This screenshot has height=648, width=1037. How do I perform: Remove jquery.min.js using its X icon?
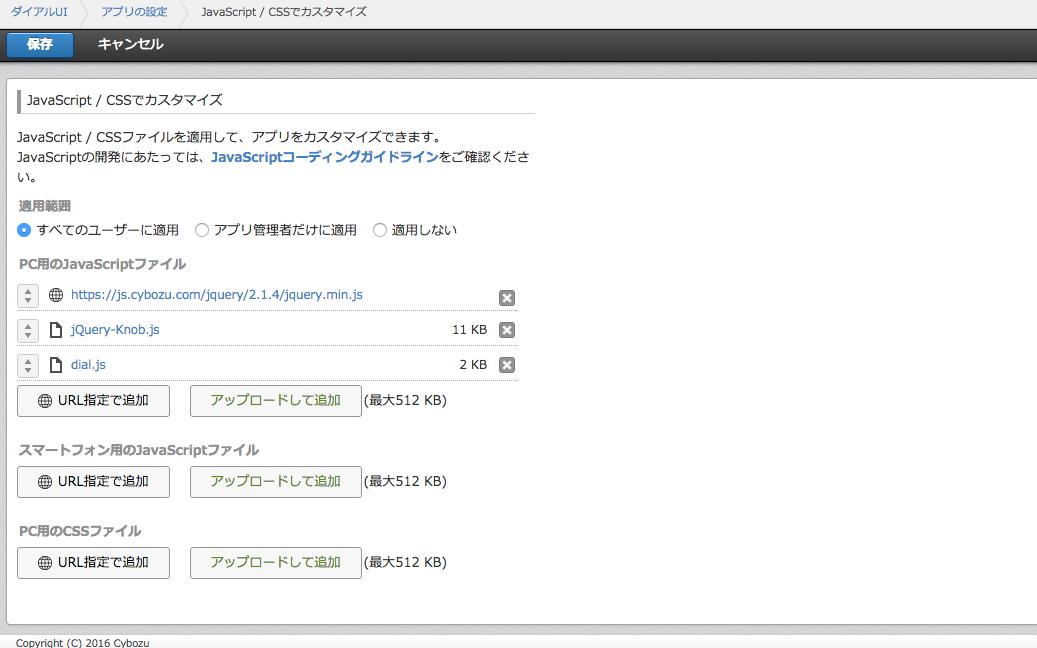pyautogui.click(x=507, y=297)
